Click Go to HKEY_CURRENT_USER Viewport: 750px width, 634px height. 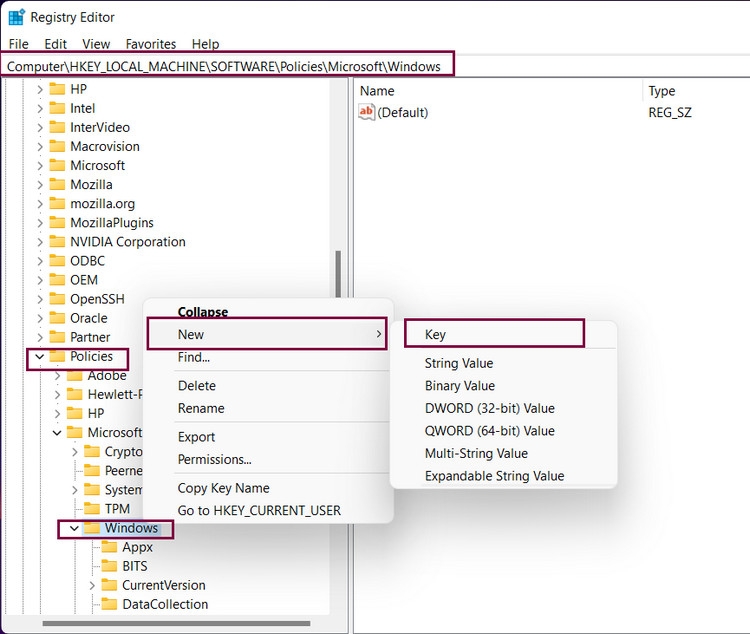[268, 511]
